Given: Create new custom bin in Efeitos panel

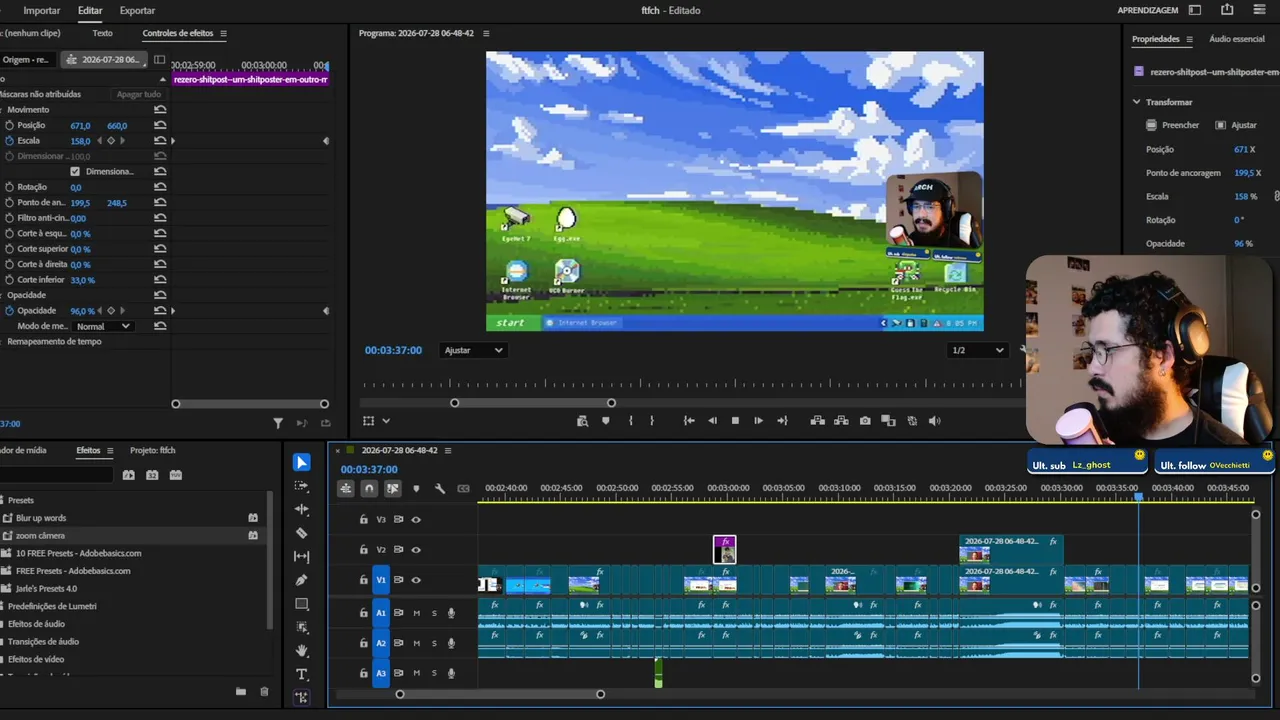Looking at the screenshot, I should [x=241, y=691].
